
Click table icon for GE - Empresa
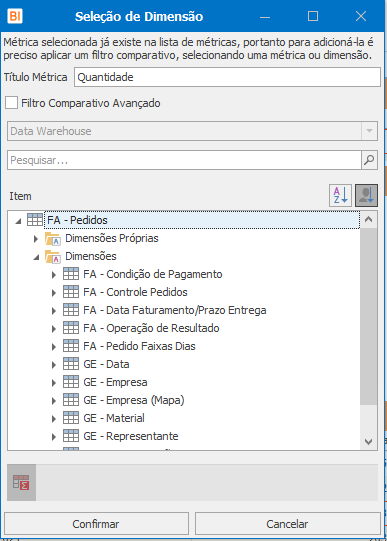pyautogui.click(x=71, y=382)
